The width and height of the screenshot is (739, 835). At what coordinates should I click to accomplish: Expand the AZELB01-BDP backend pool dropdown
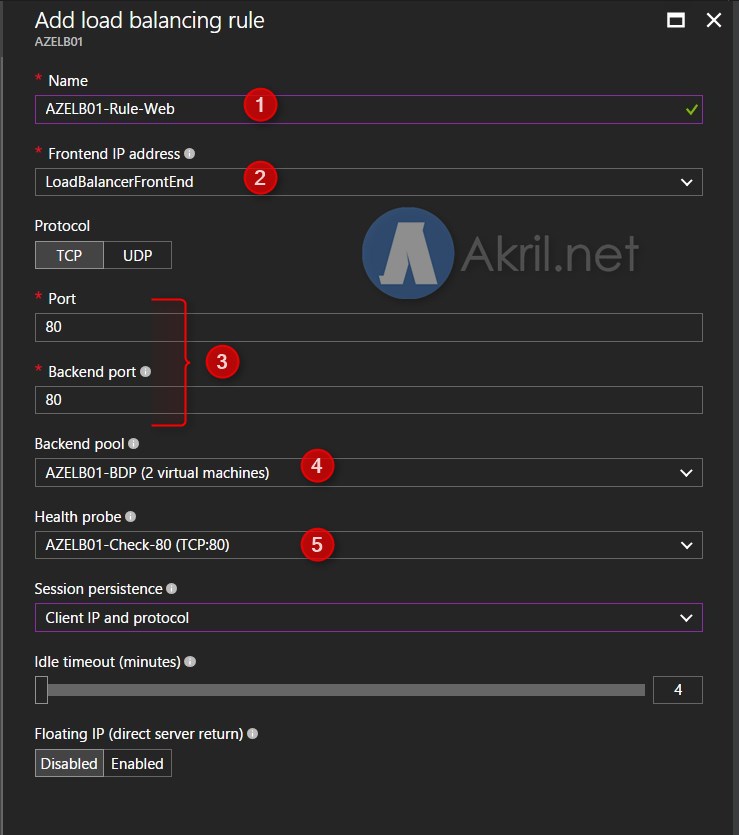tap(368, 472)
